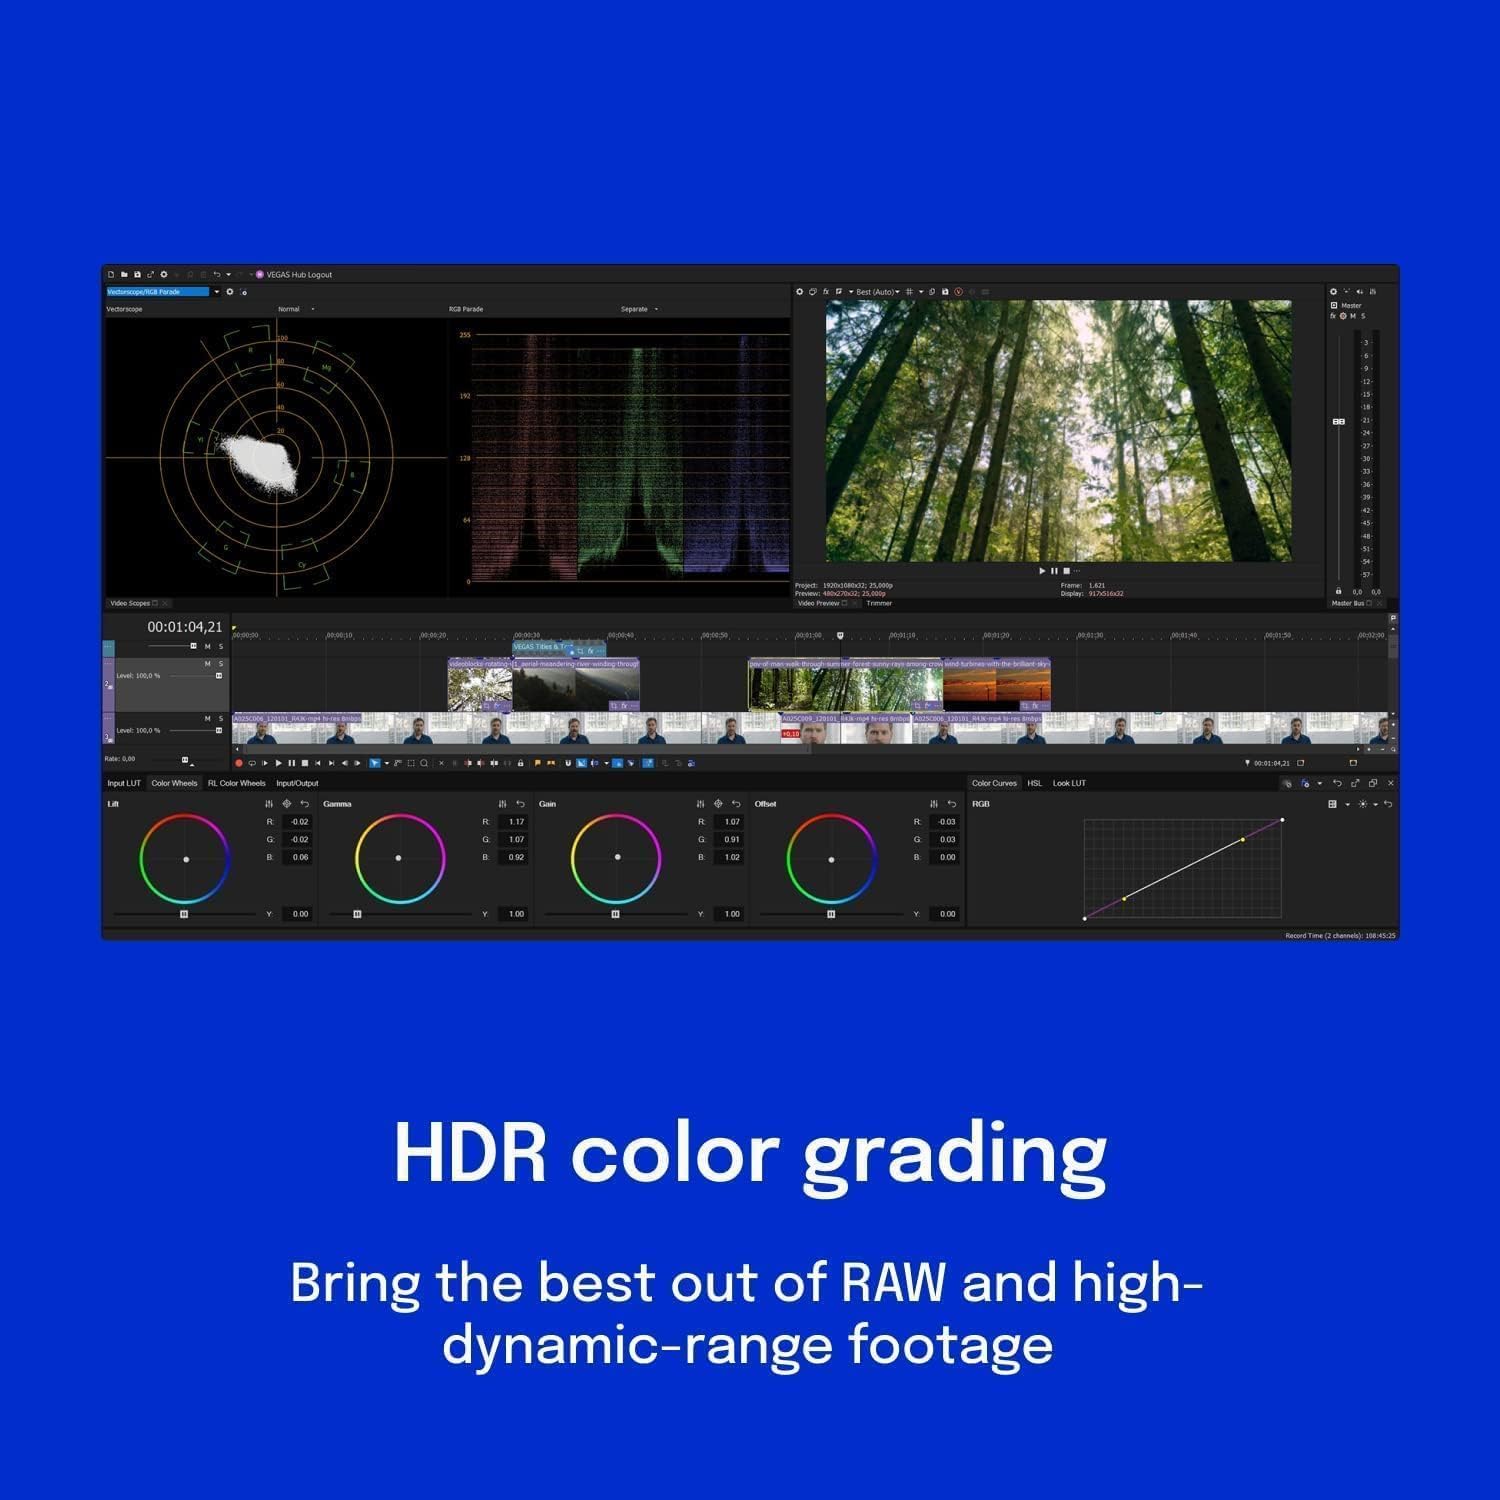This screenshot has width=1500, height=1500.
Task: Open the Input LUT tab
Action: (124, 783)
